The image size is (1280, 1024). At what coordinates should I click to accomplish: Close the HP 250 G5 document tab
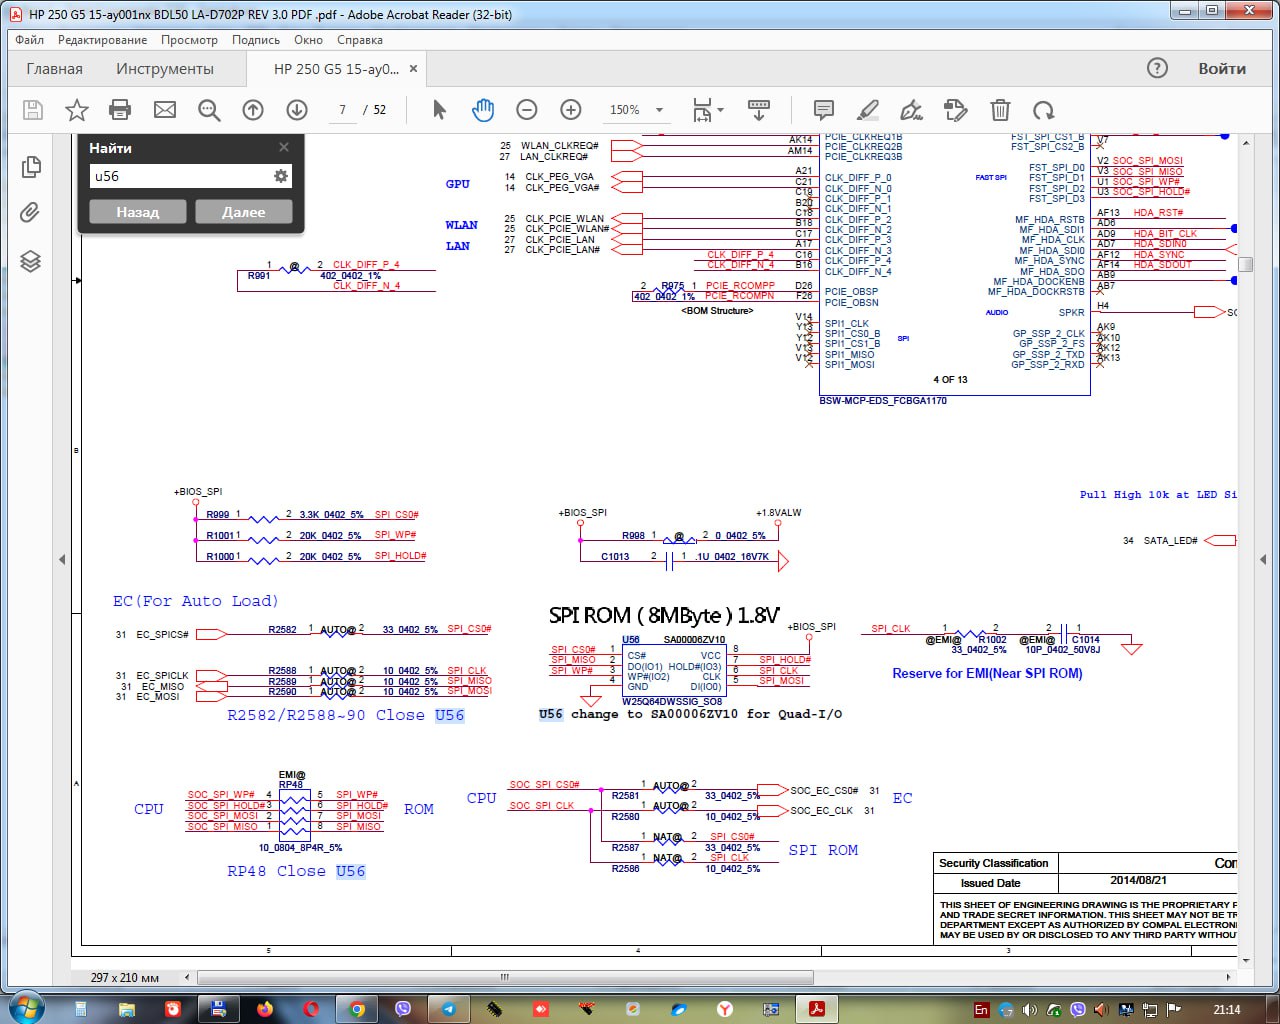pyautogui.click(x=414, y=69)
